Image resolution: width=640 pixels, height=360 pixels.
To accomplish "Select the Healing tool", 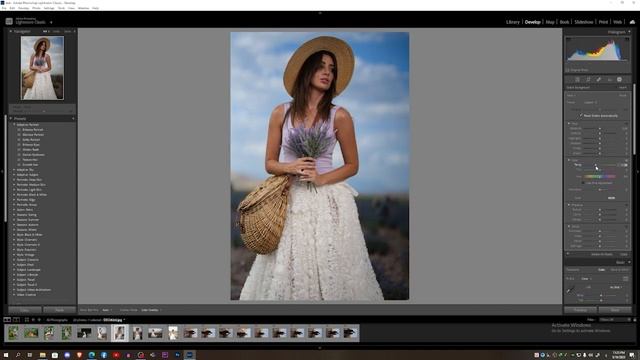I will coord(599,80).
